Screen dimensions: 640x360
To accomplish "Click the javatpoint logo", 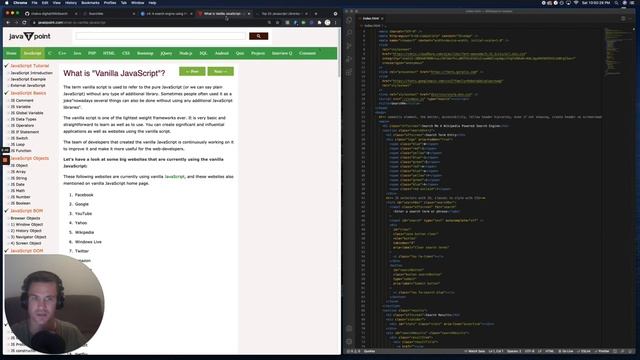I will coord(30,36).
